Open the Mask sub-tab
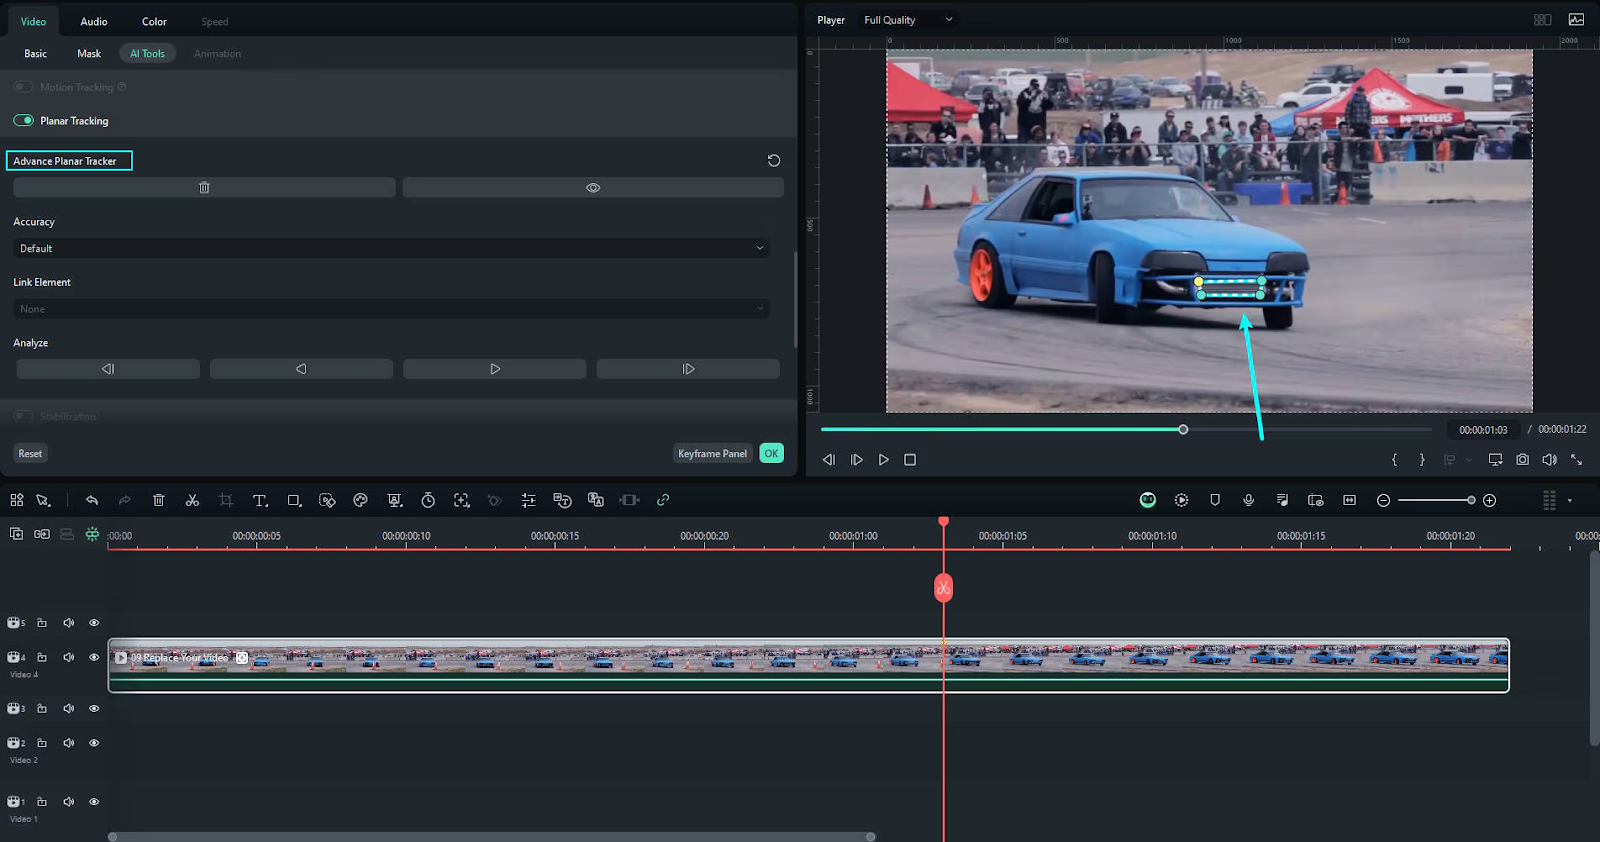This screenshot has height=842, width=1600. click(89, 54)
